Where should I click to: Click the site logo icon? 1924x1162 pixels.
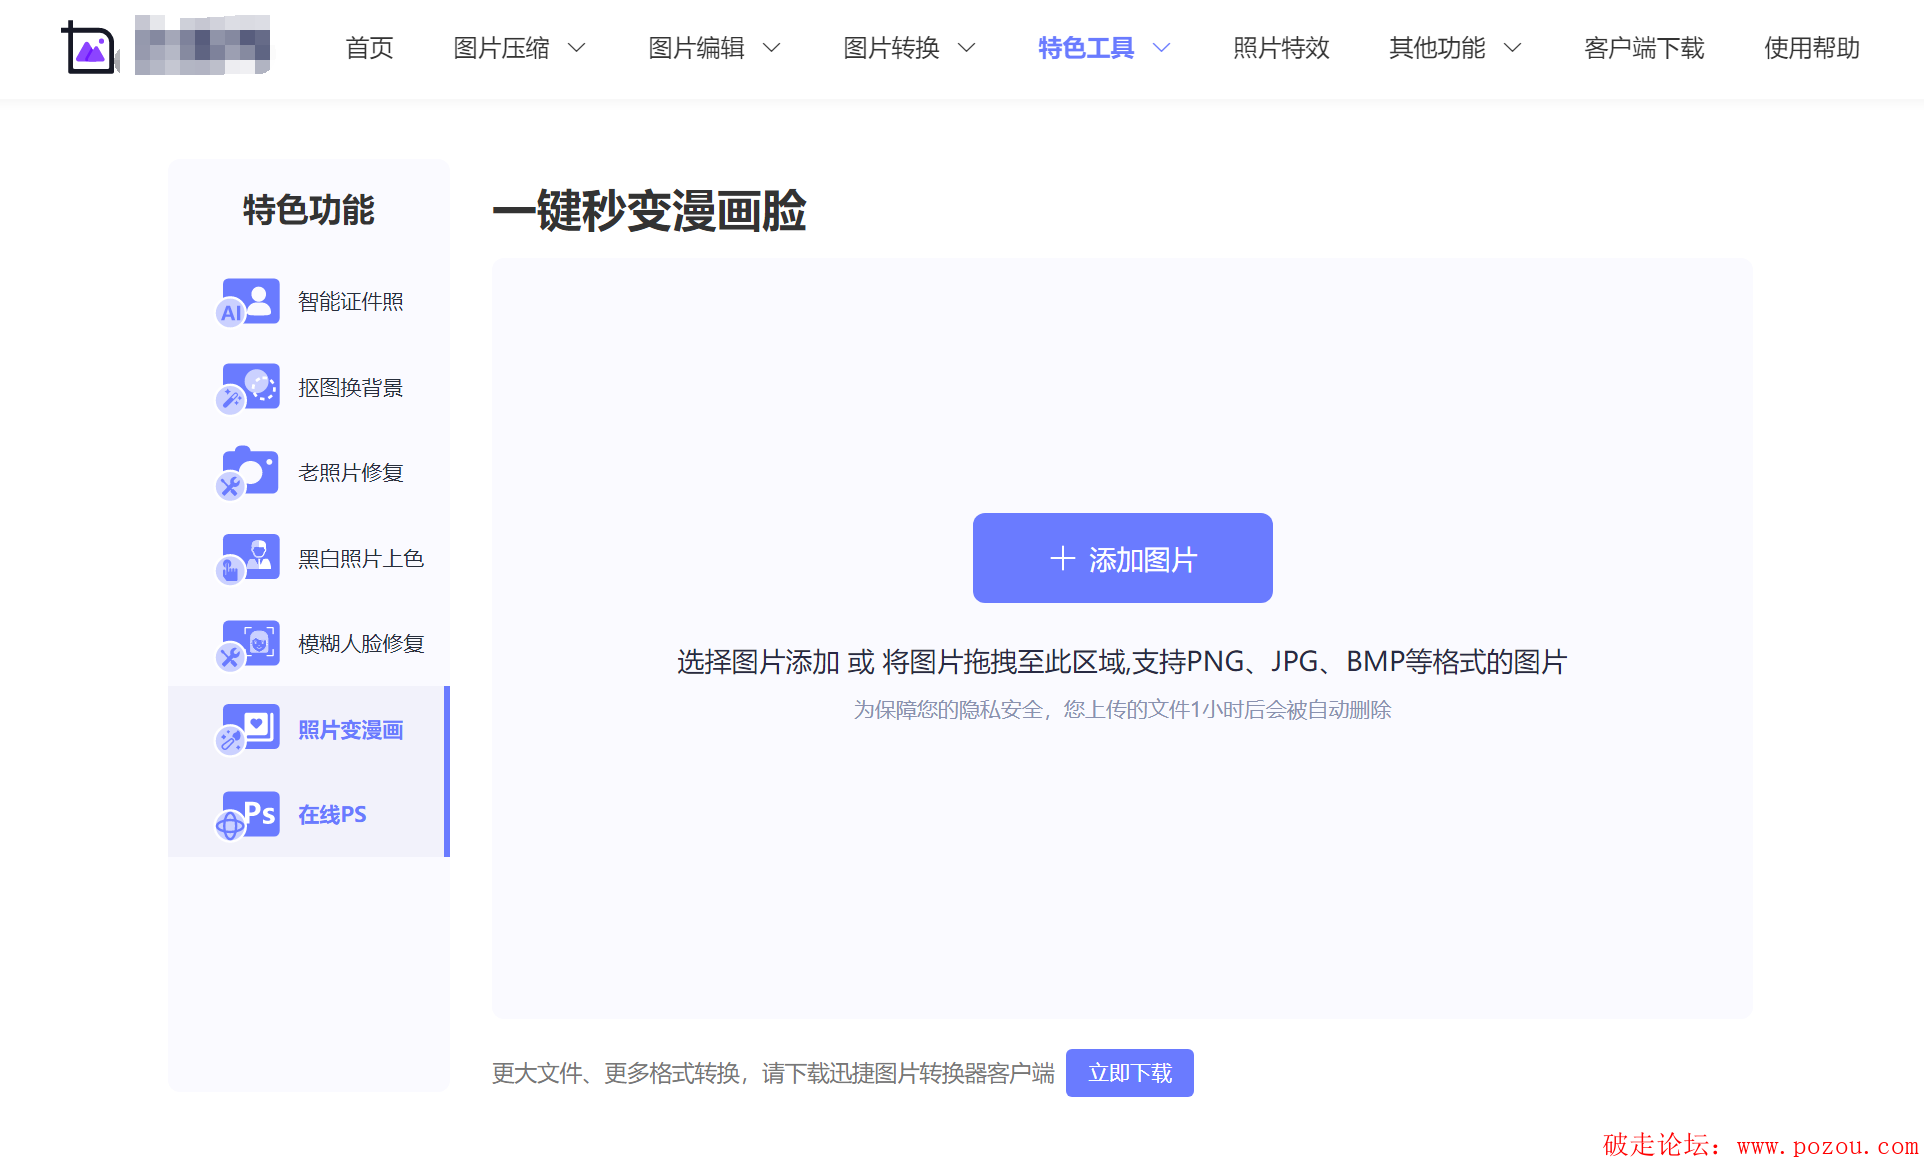click(x=89, y=47)
